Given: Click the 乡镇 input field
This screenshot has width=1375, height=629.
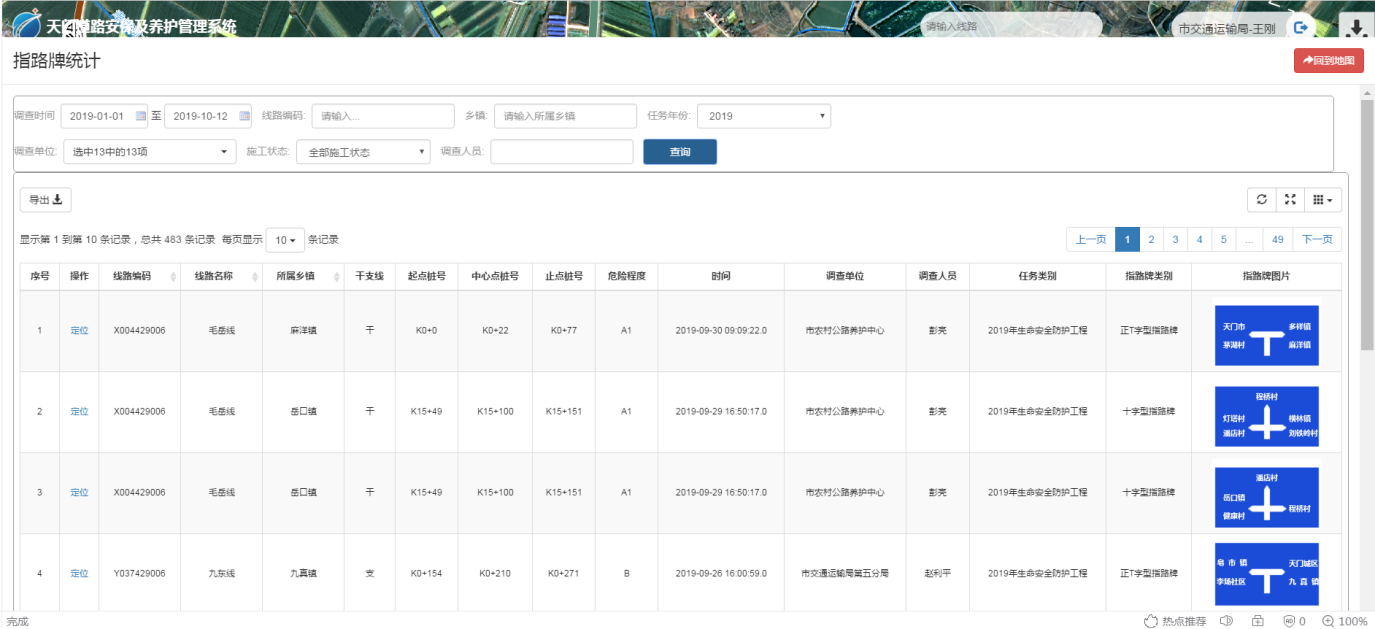Looking at the screenshot, I should point(565,116).
